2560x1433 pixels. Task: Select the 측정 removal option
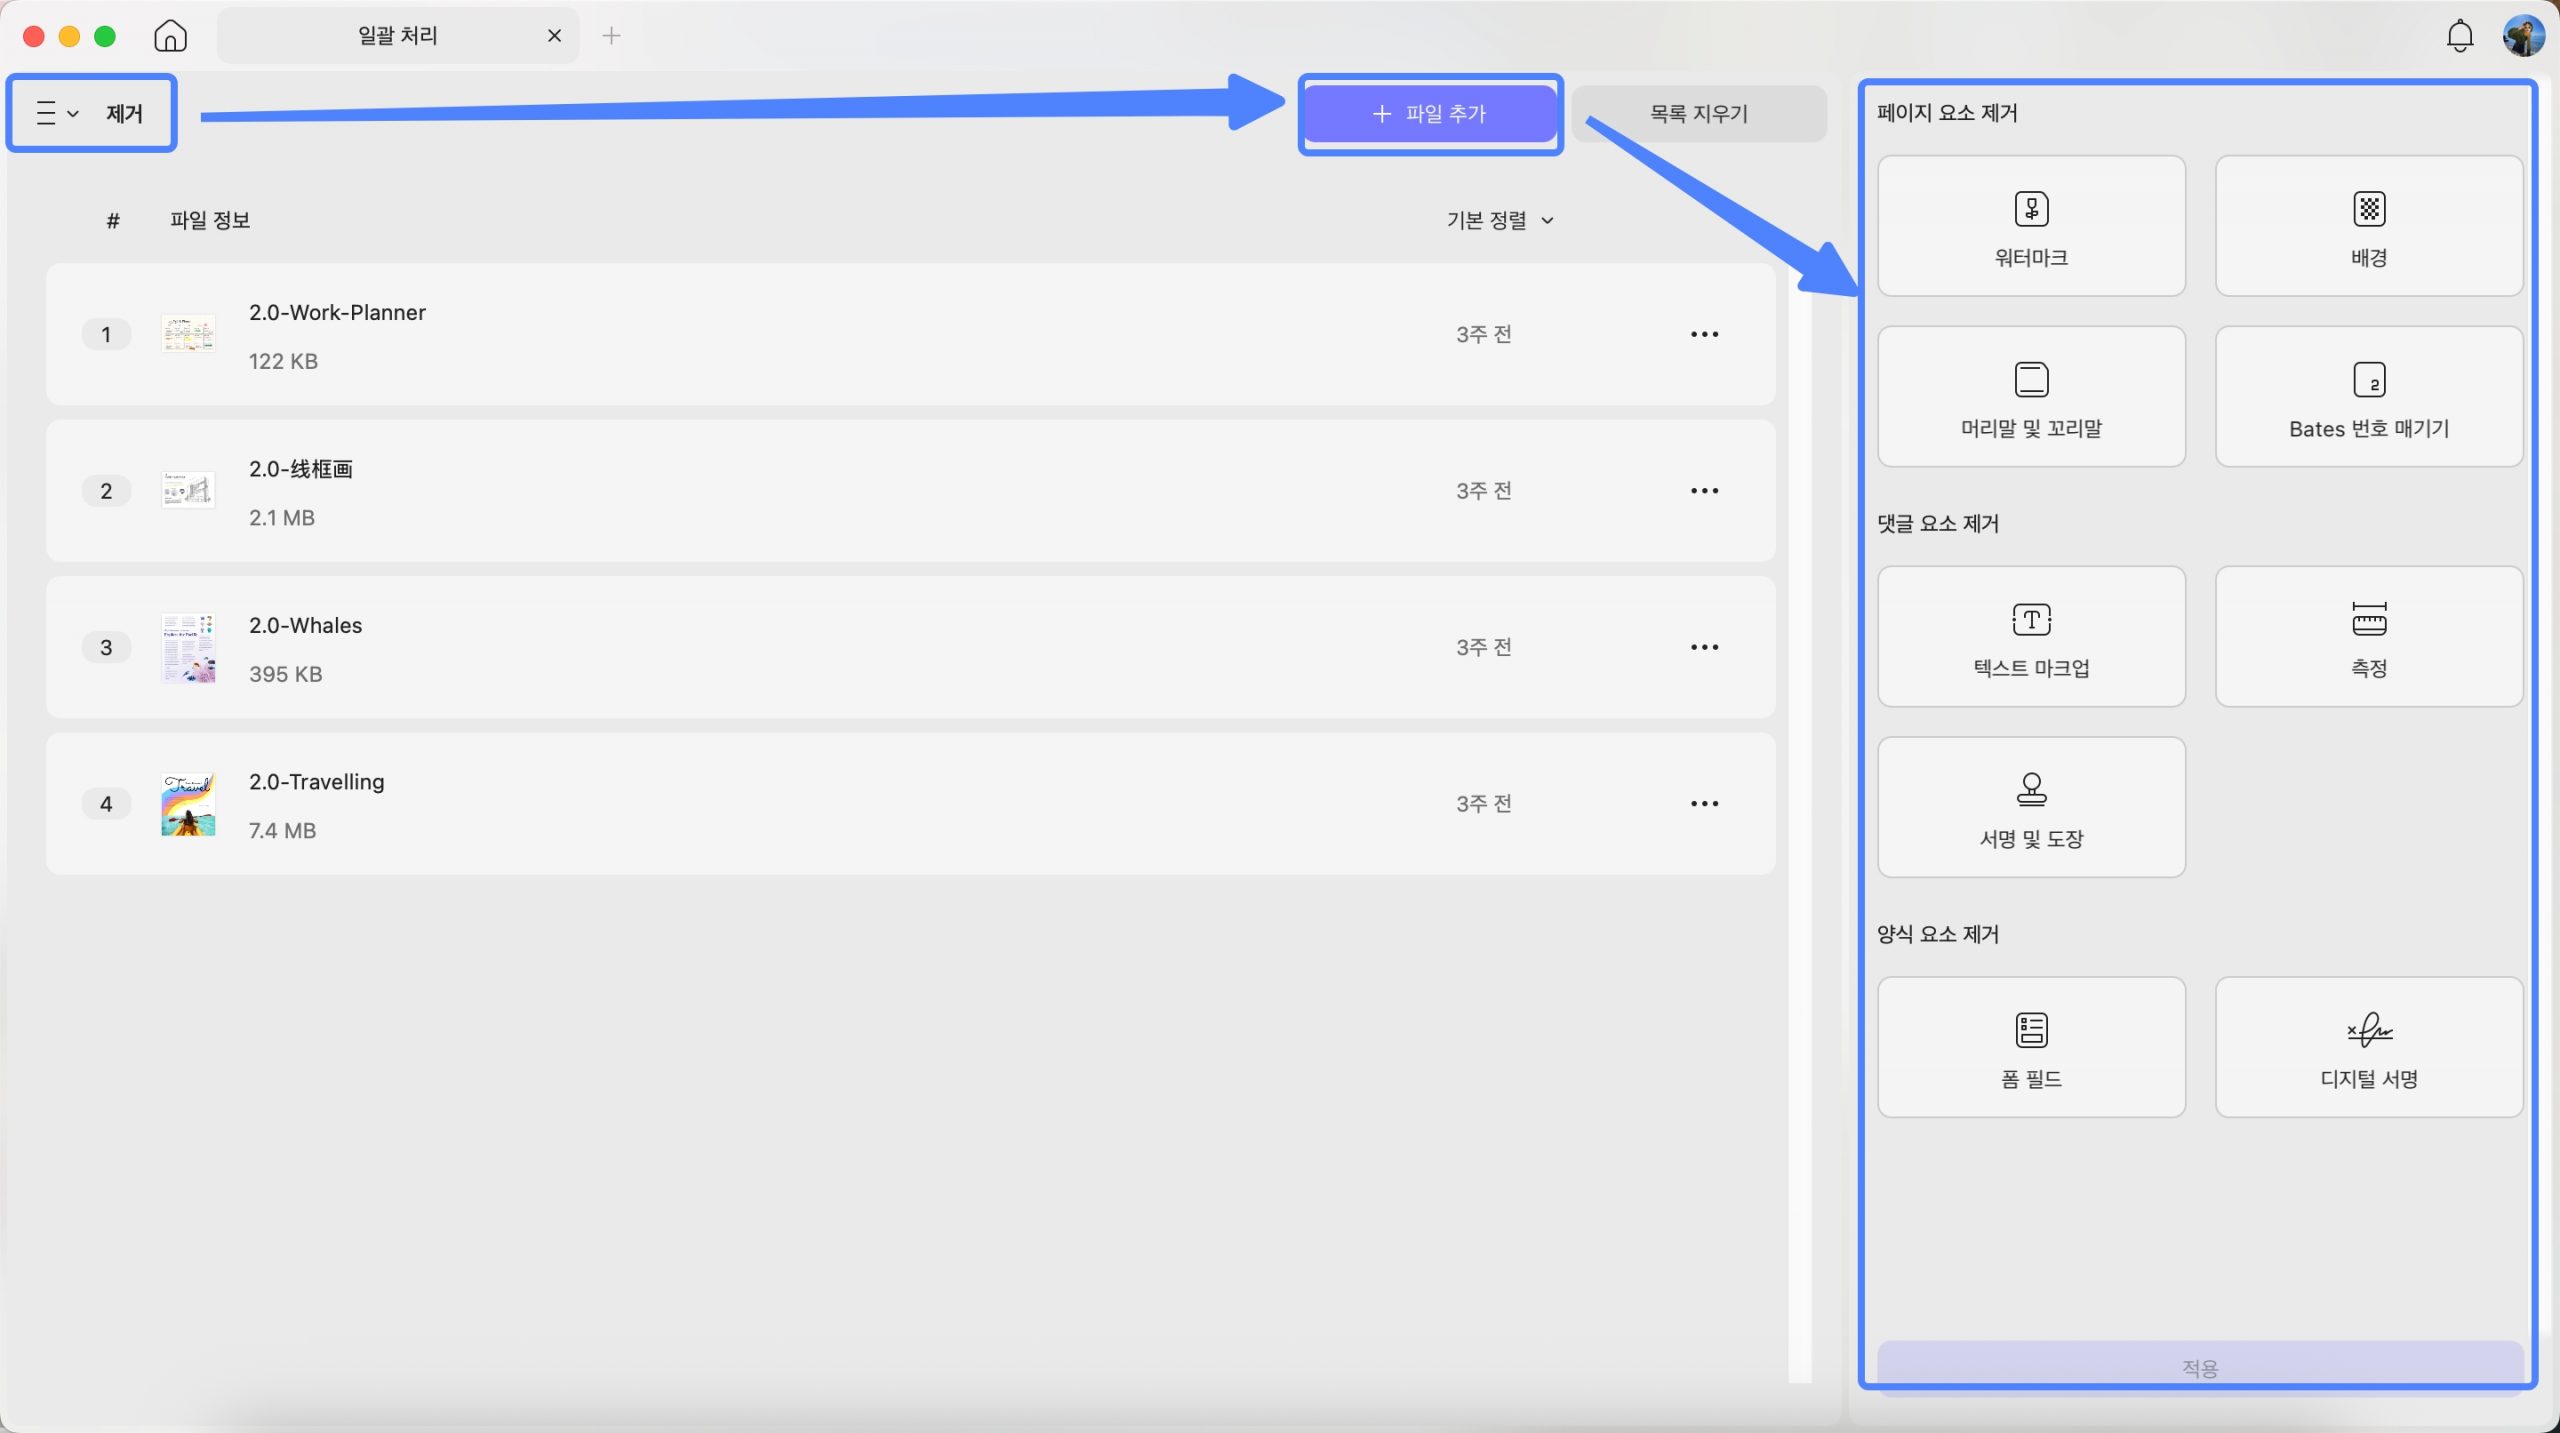point(2368,637)
